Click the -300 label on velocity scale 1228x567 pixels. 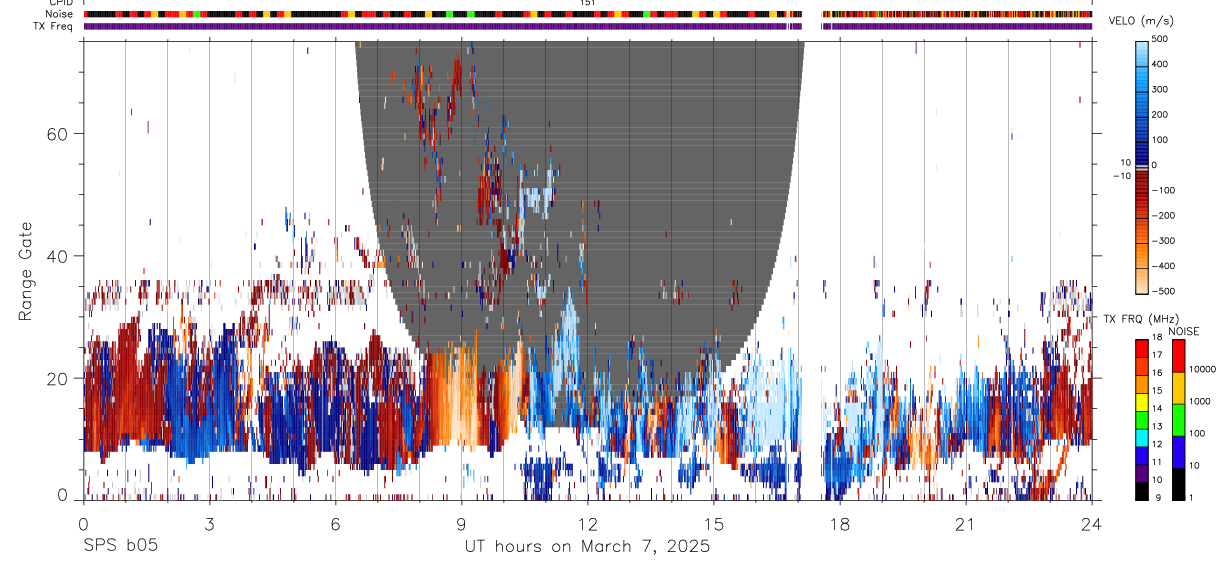pos(1165,241)
